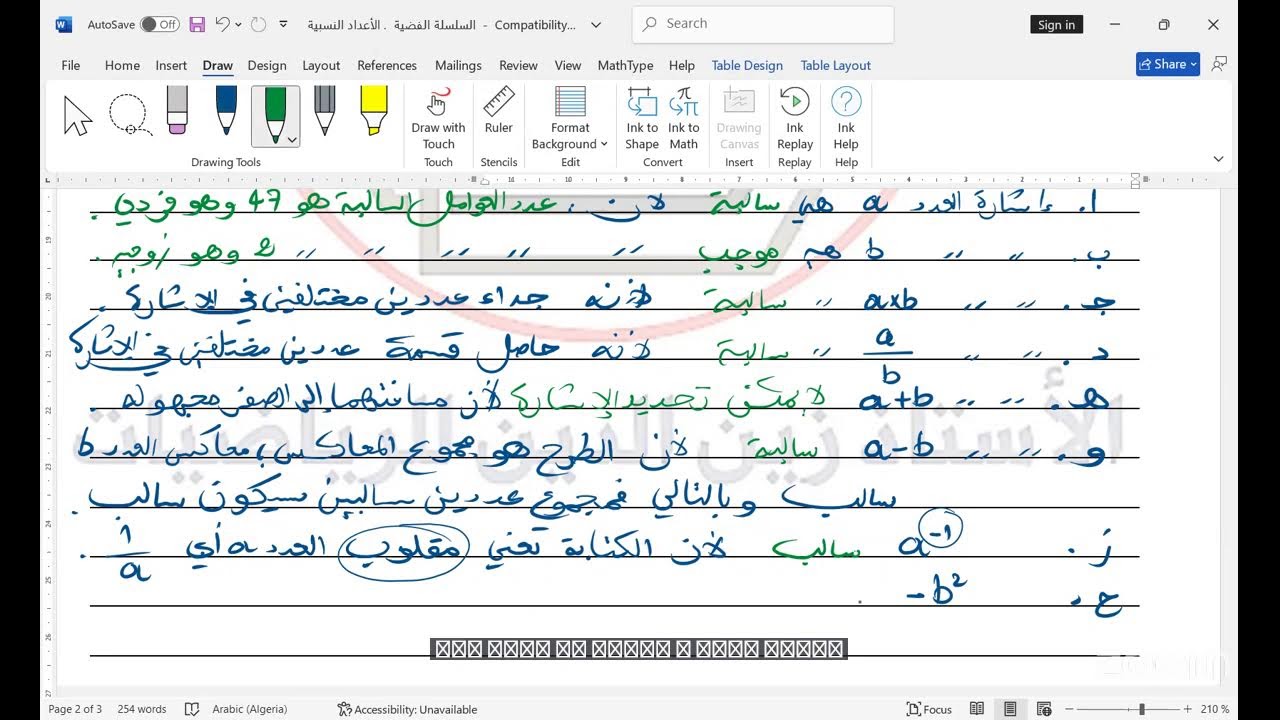The height and width of the screenshot is (720, 1280).
Task: Select the gray pencil tool
Action: pyautogui.click(x=324, y=110)
